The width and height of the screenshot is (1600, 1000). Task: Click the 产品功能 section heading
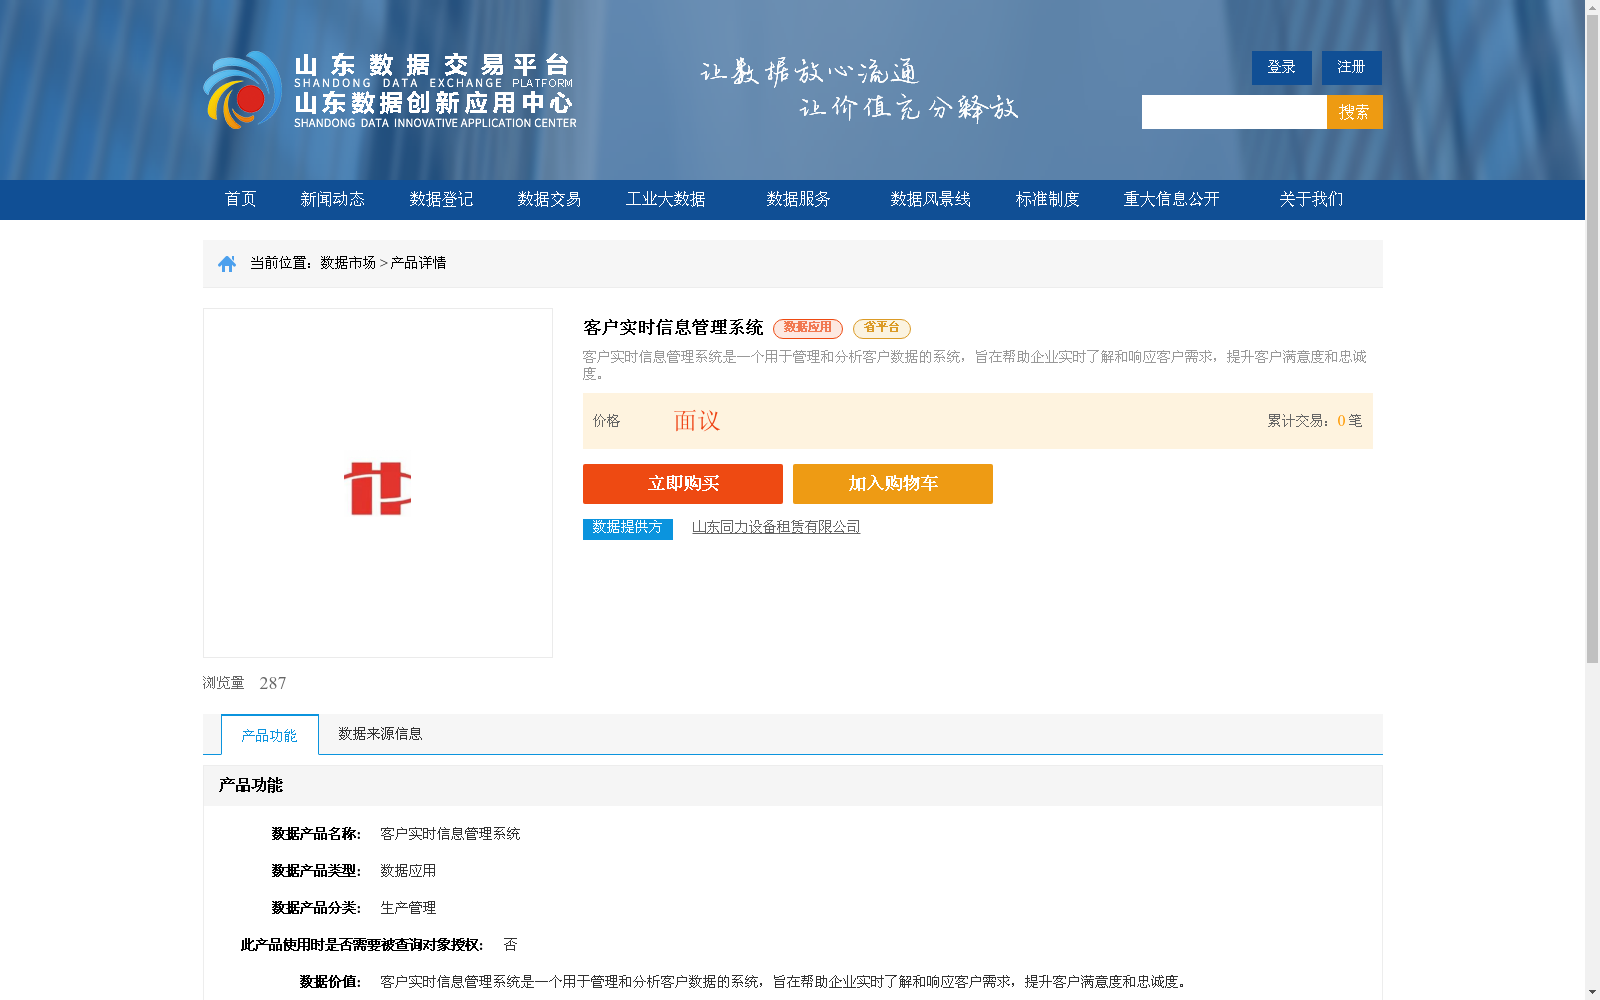[x=251, y=785]
